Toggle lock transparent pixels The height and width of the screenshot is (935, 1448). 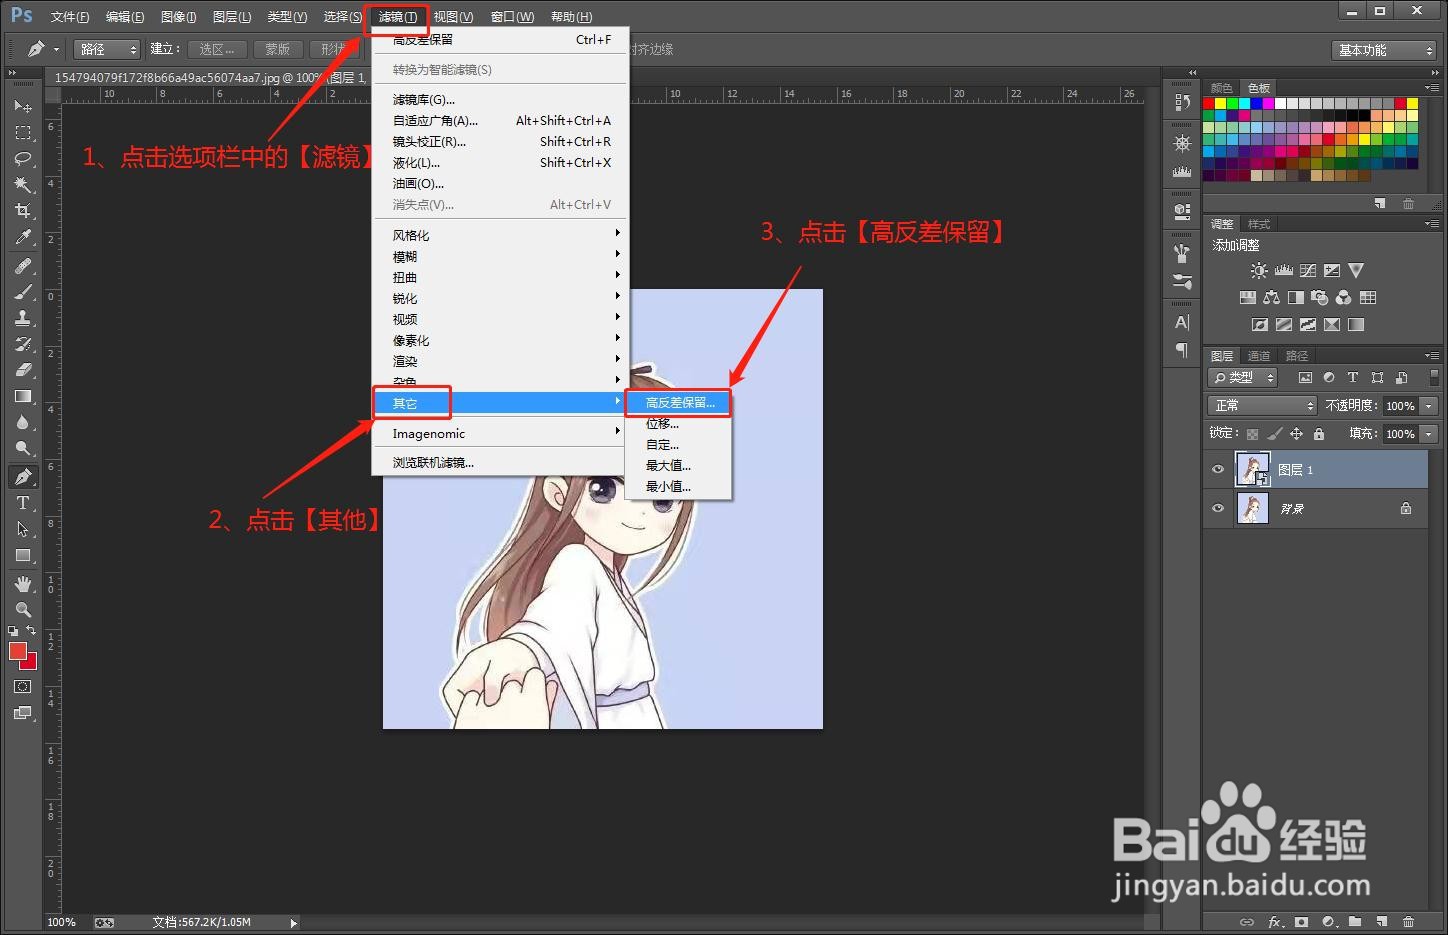click(1252, 433)
